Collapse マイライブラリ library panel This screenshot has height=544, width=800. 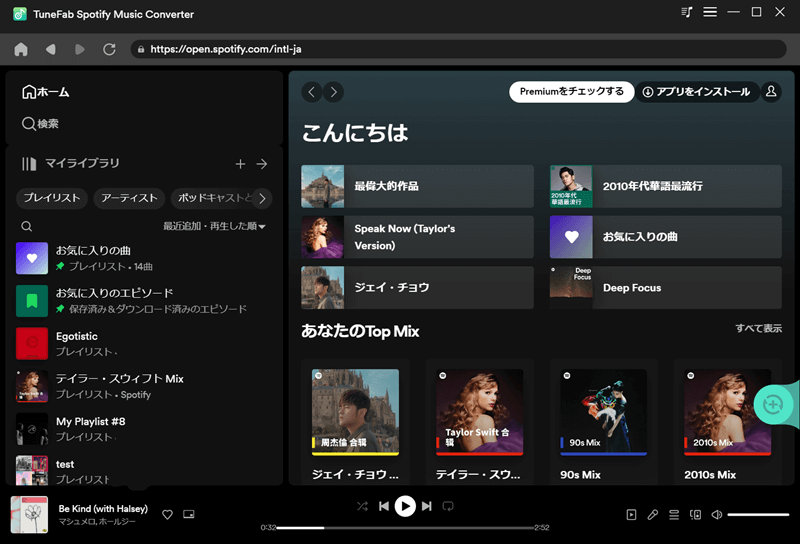[x=70, y=163]
